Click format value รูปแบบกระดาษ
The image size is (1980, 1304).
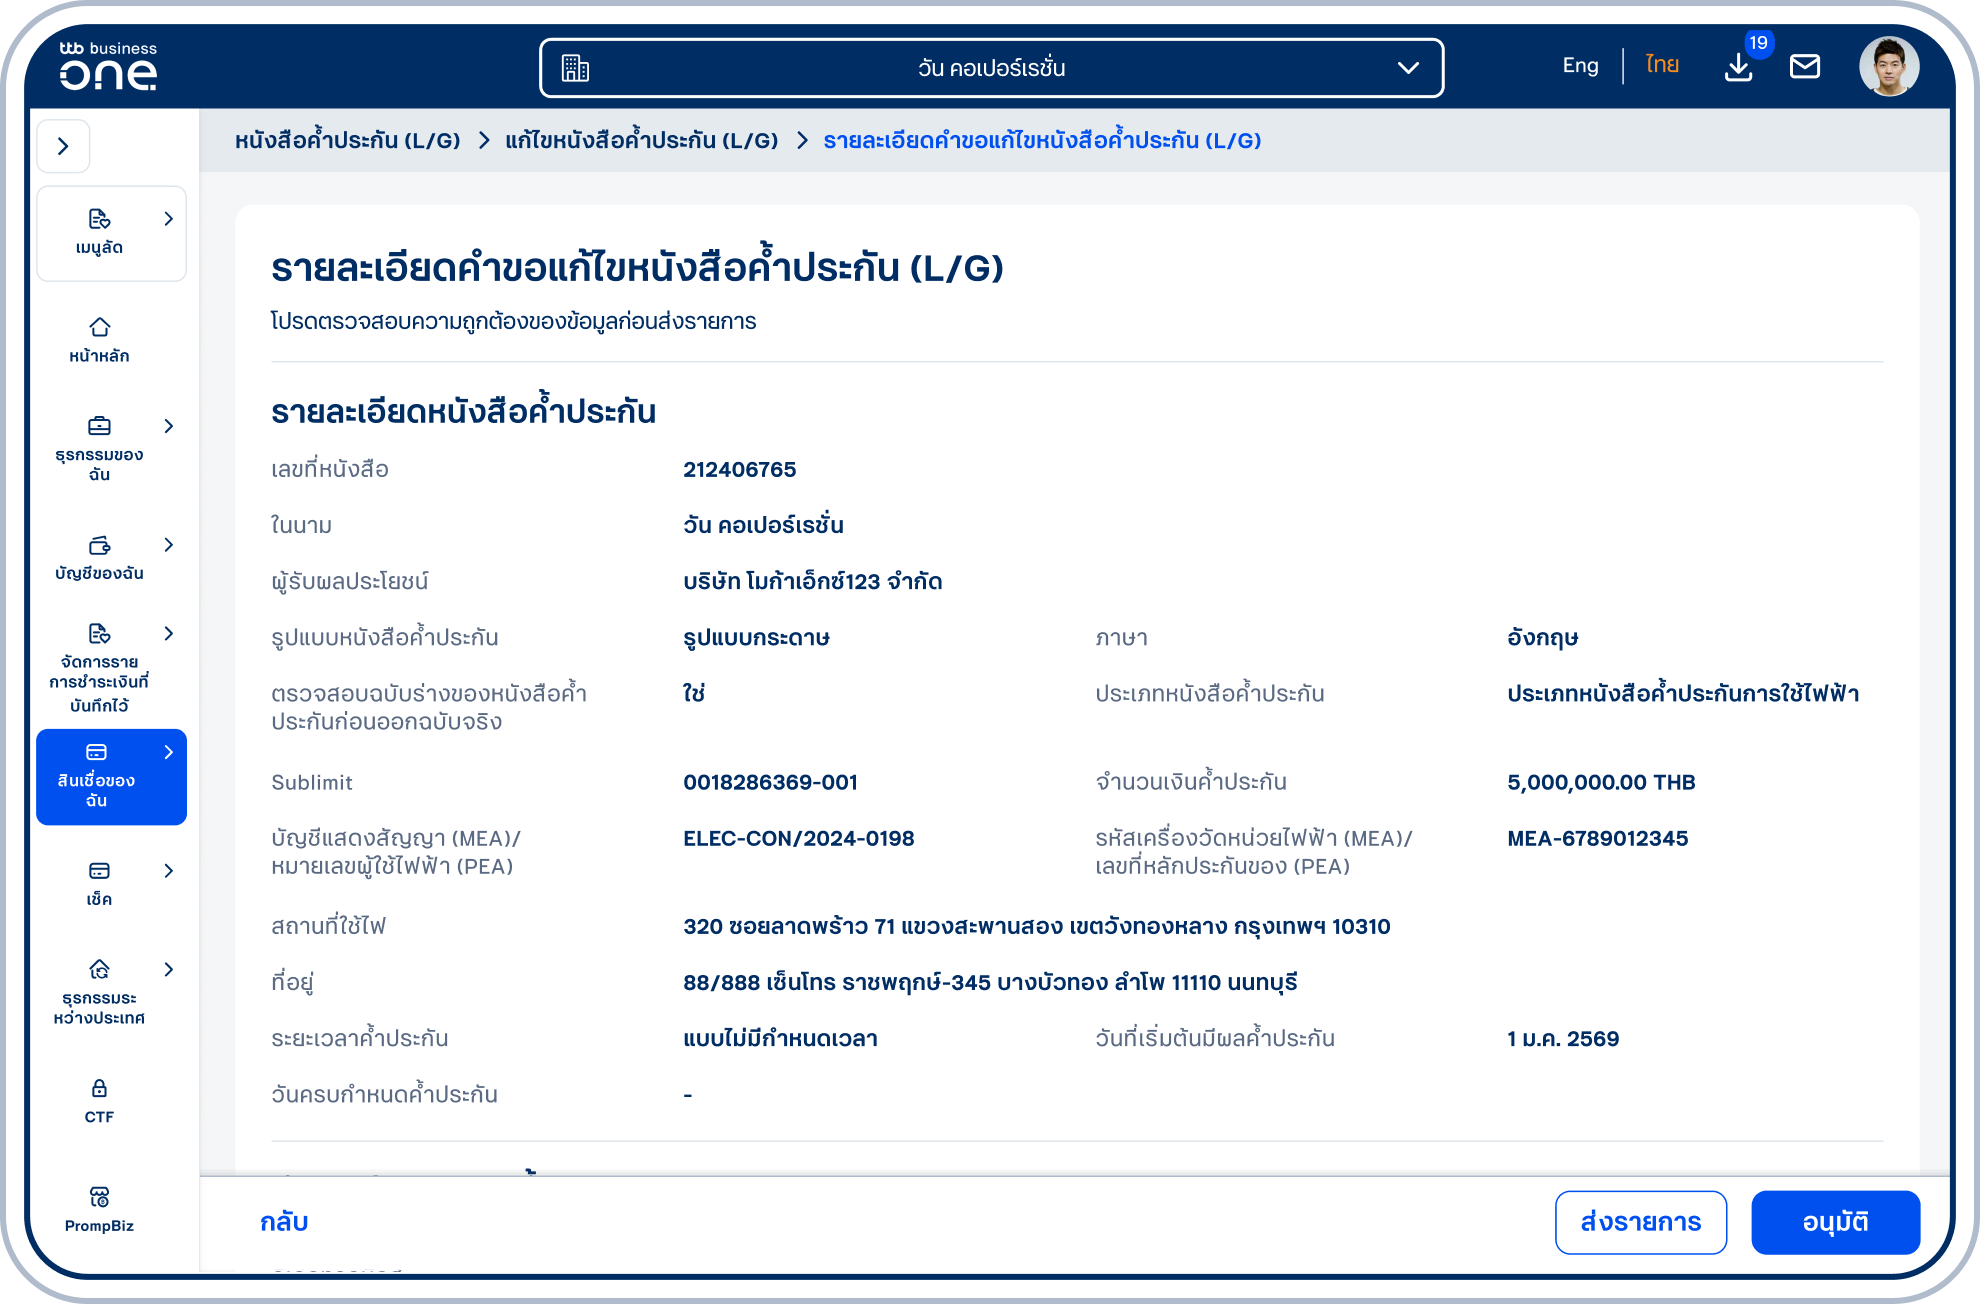point(756,638)
